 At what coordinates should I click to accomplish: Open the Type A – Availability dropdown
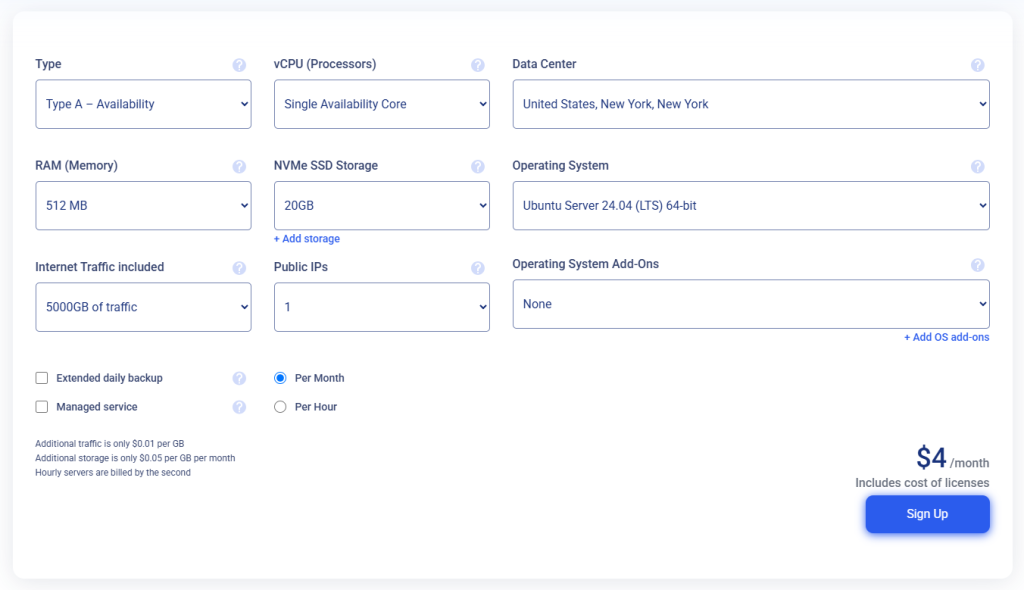point(143,104)
